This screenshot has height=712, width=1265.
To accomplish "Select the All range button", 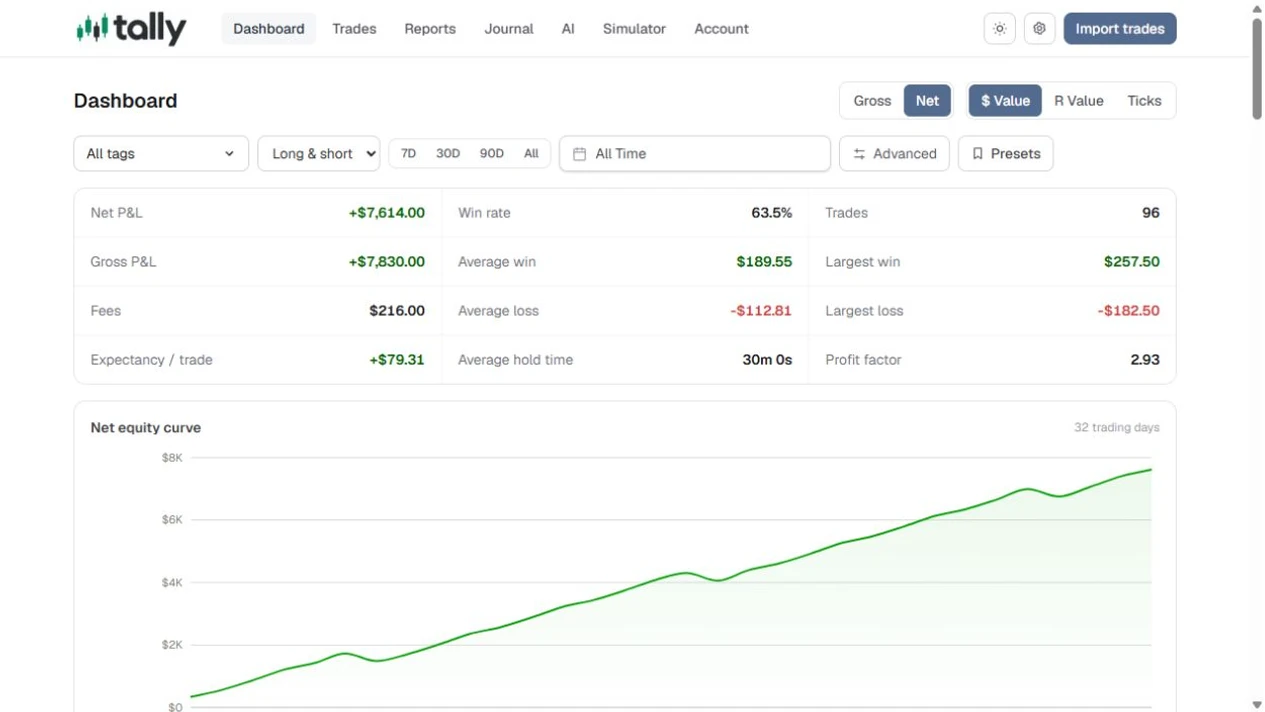I will coord(531,154).
